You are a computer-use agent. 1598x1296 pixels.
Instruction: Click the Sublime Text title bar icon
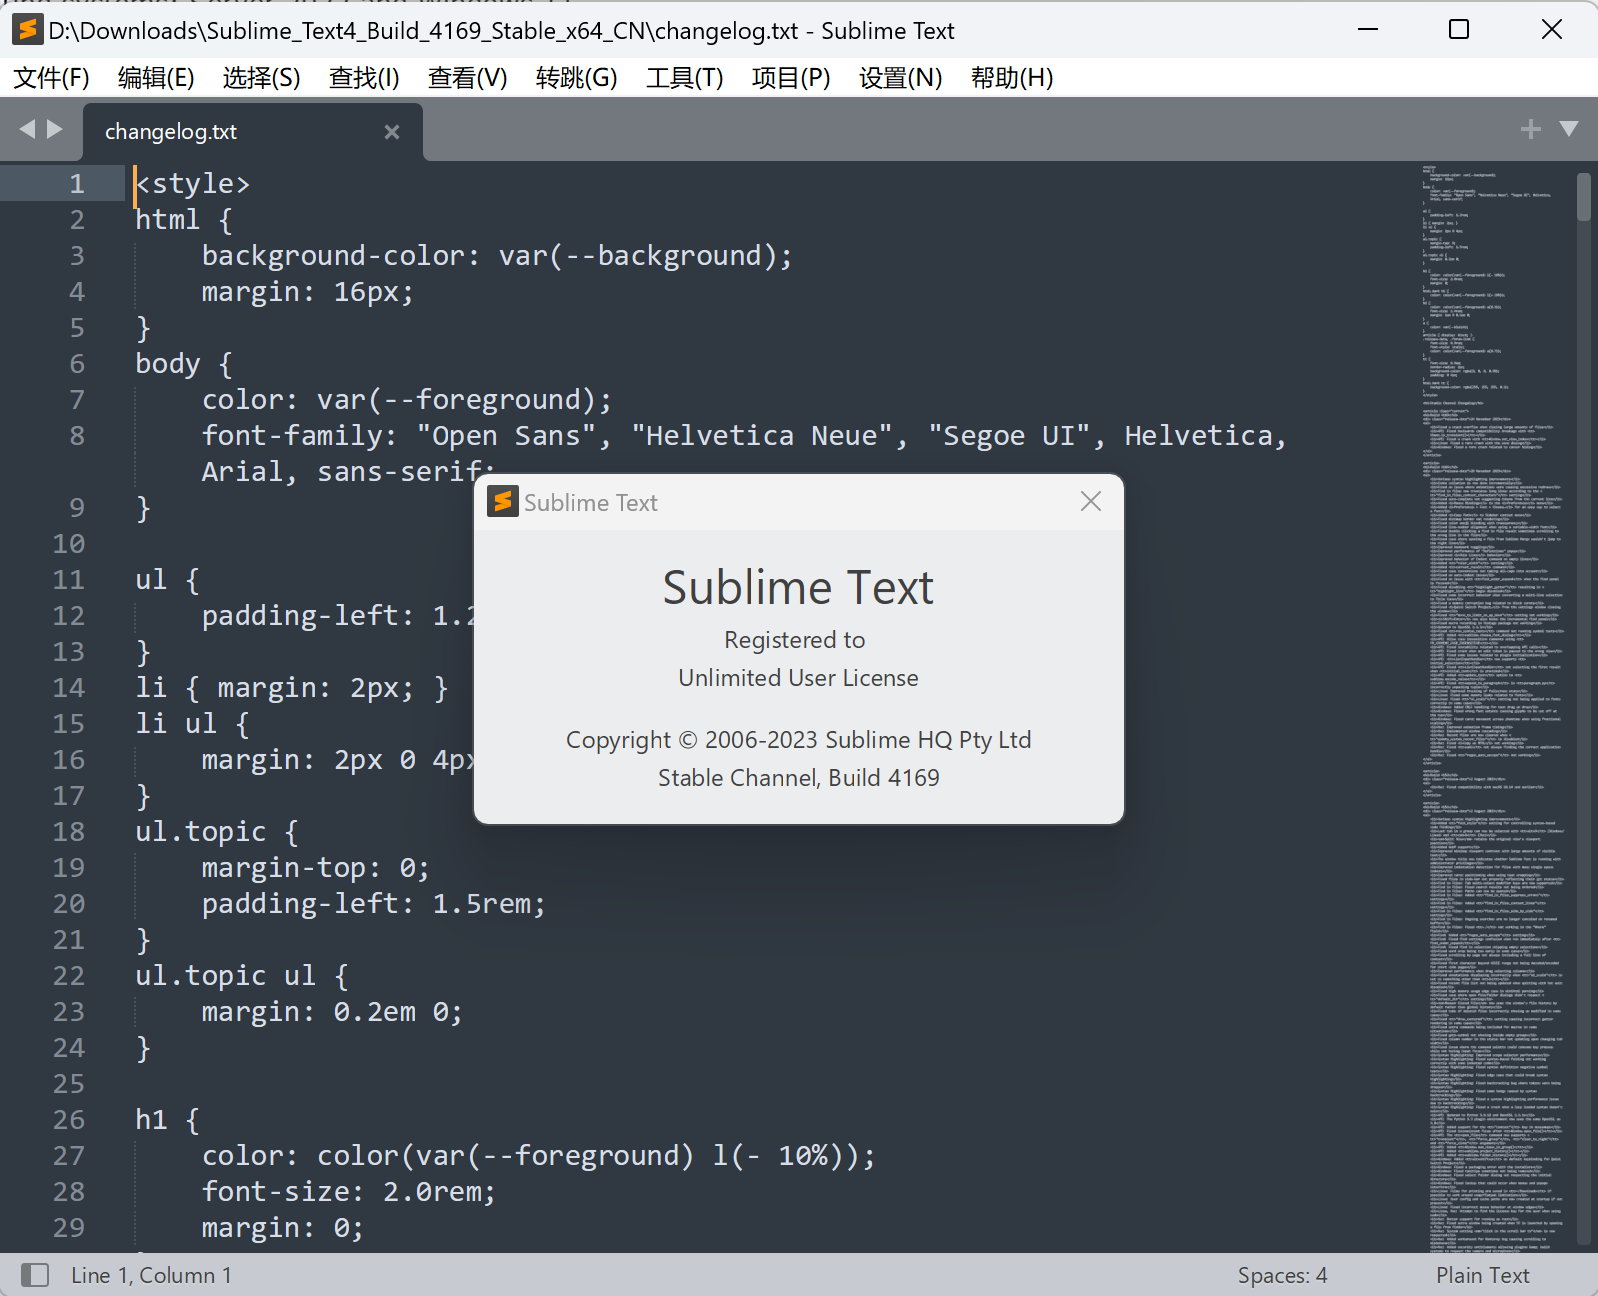27,30
